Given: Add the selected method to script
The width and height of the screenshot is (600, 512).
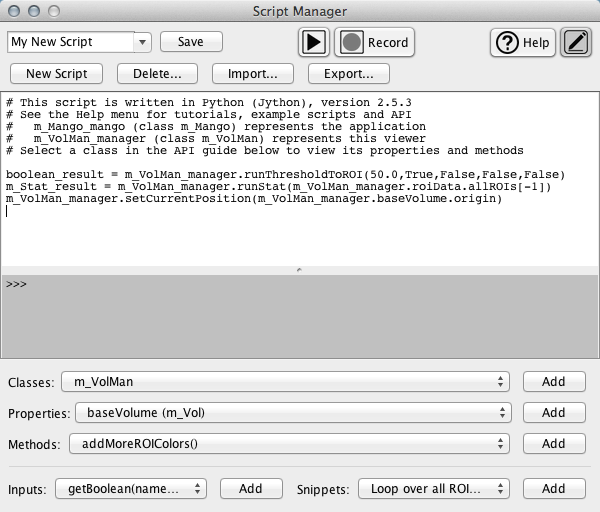Looking at the screenshot, I should [x=554, y=443].
